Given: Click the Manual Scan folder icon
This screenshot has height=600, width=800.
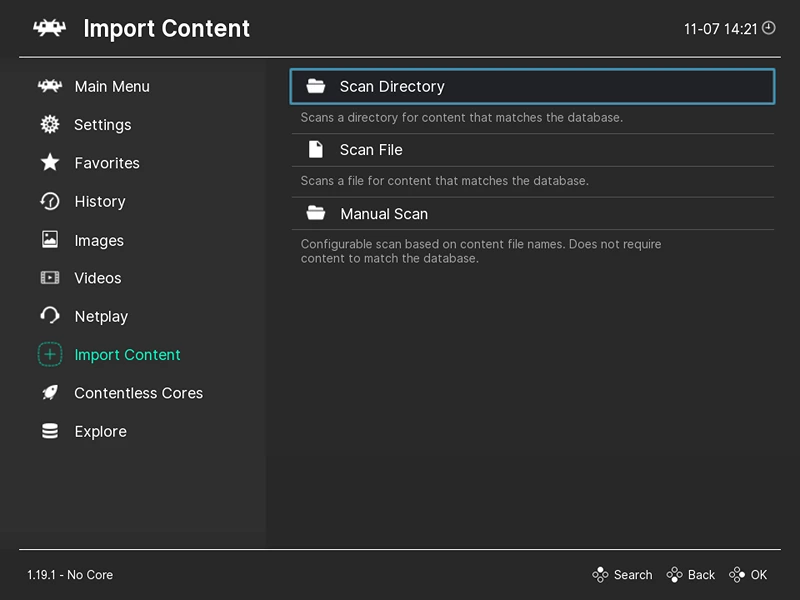Looking at the screenshot, I should (x=316, y=213).
